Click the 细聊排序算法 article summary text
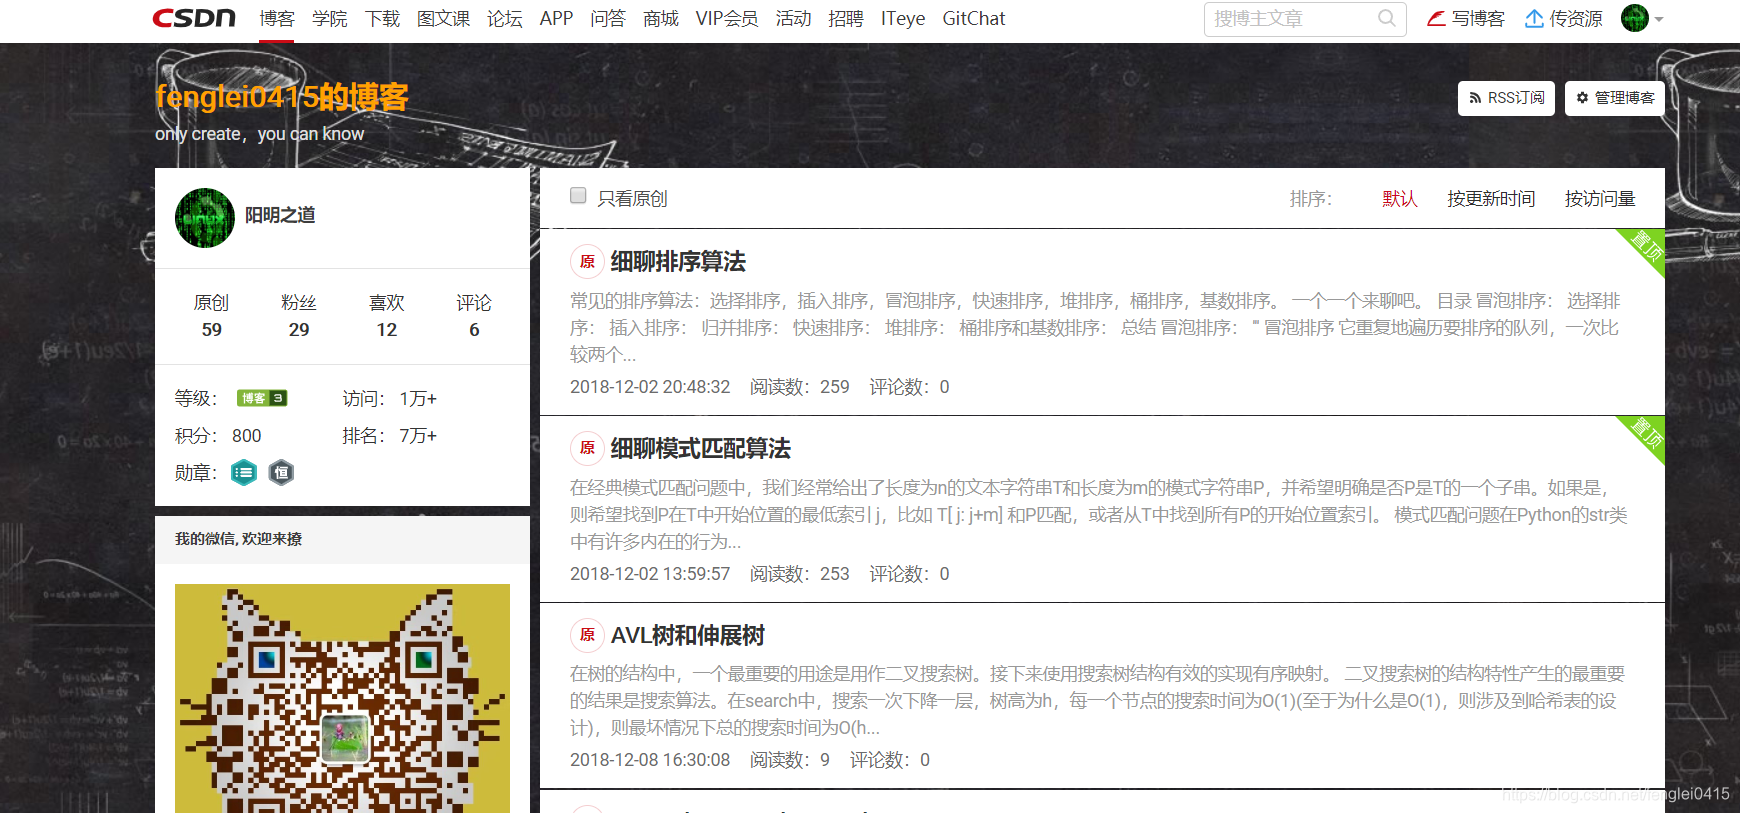Image resolution: width=1740 pixels, height=813 pixels. [1095, 328]
